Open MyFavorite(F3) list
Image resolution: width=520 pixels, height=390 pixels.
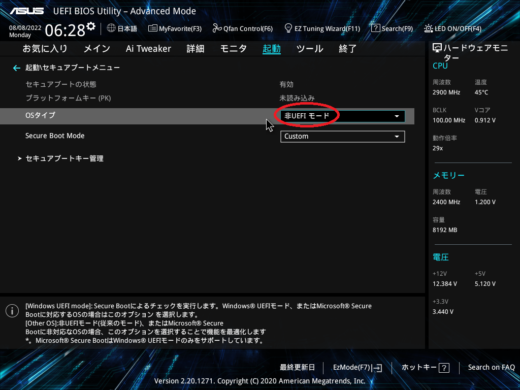coord(175,29)
